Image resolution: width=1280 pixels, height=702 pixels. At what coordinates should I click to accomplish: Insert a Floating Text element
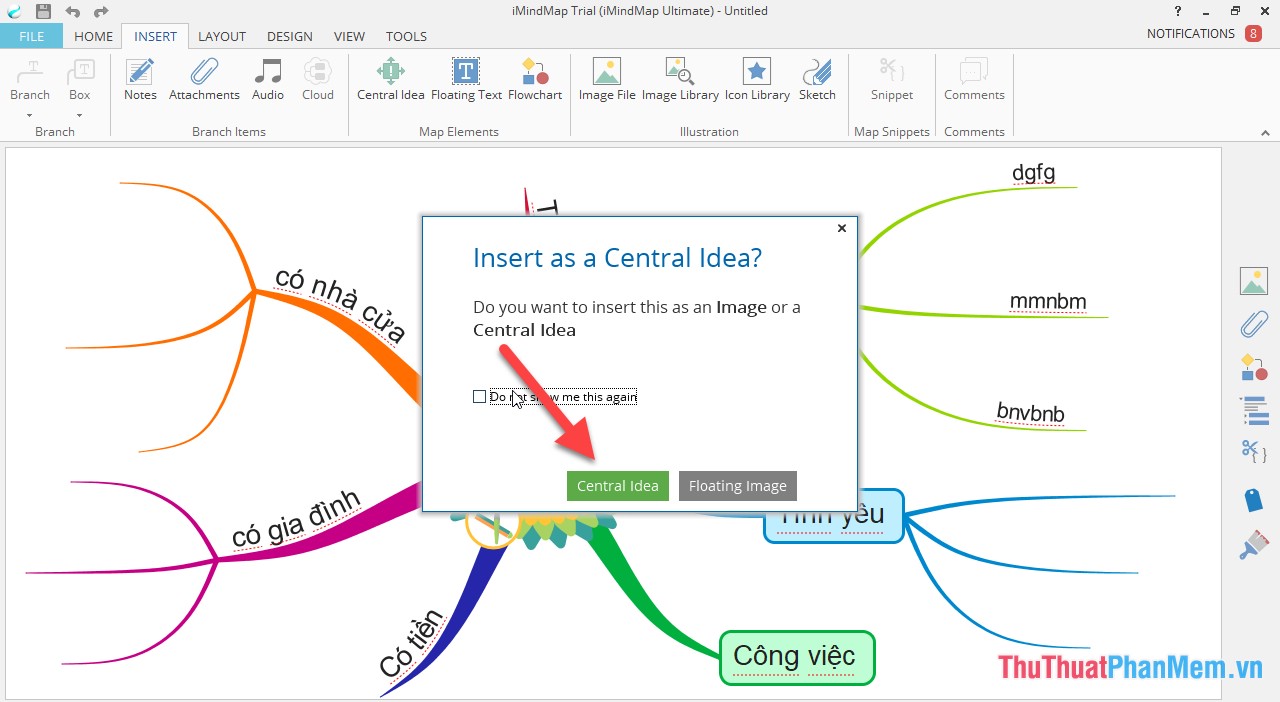(466, 80)
